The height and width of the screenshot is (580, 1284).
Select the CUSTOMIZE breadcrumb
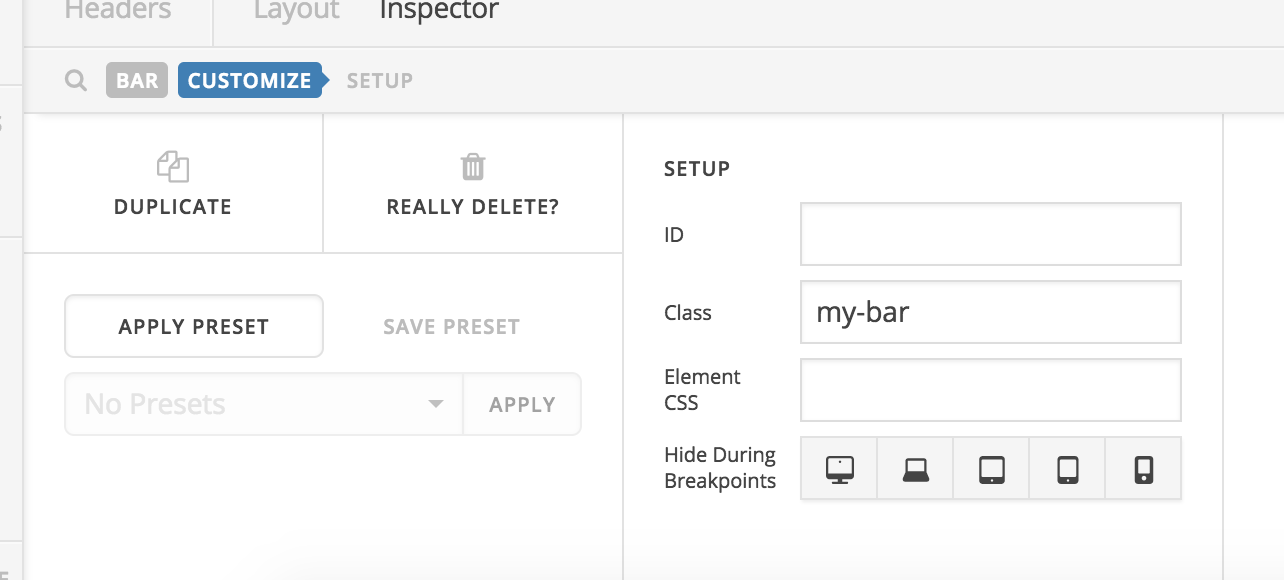[x=249, y=81]
